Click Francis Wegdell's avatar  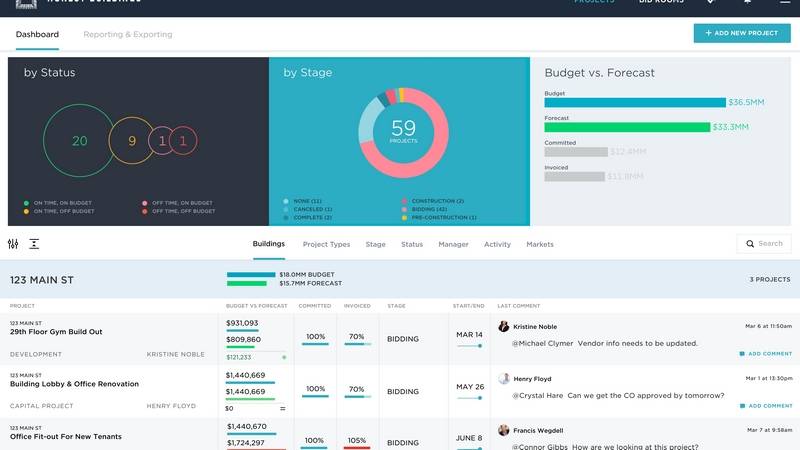tap(504, 430)
